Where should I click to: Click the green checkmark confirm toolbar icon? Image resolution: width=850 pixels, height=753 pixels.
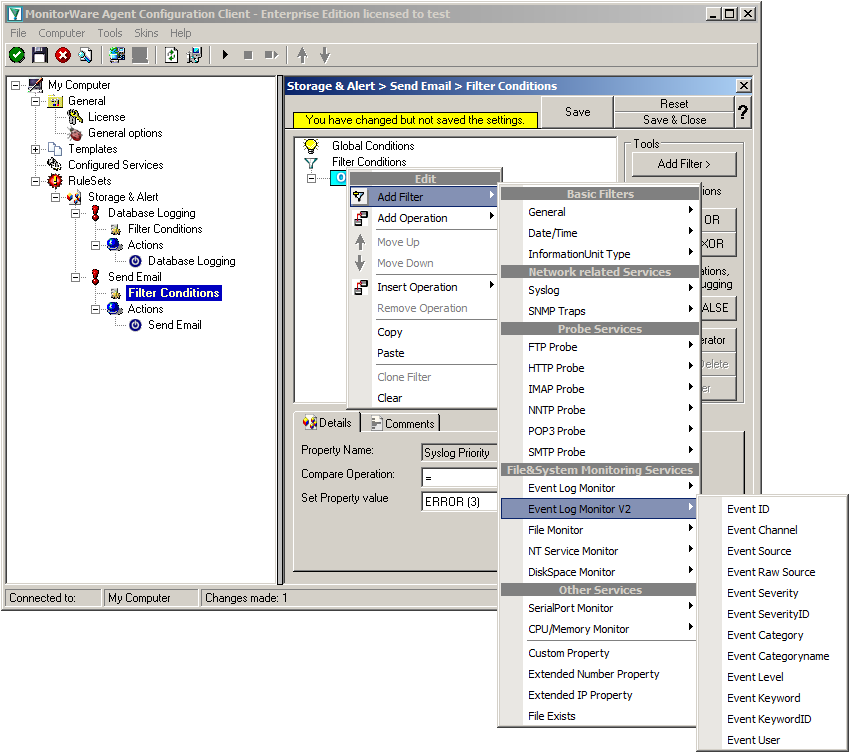click(x=17, y=55)
